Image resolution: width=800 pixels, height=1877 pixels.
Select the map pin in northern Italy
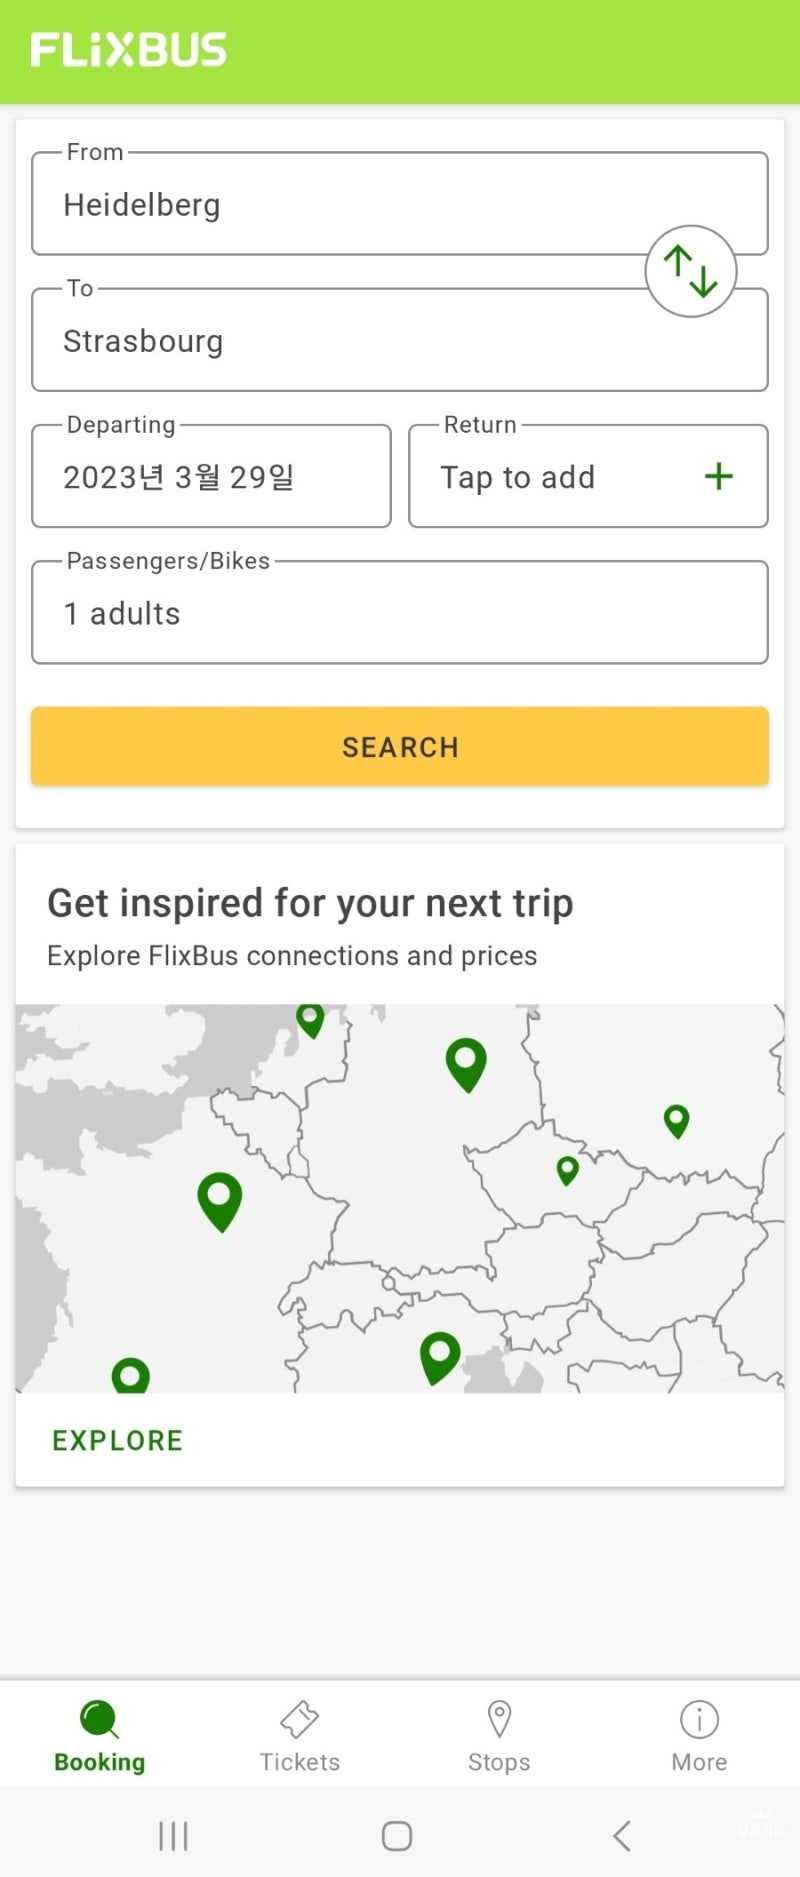click(x=439, y=1358)
